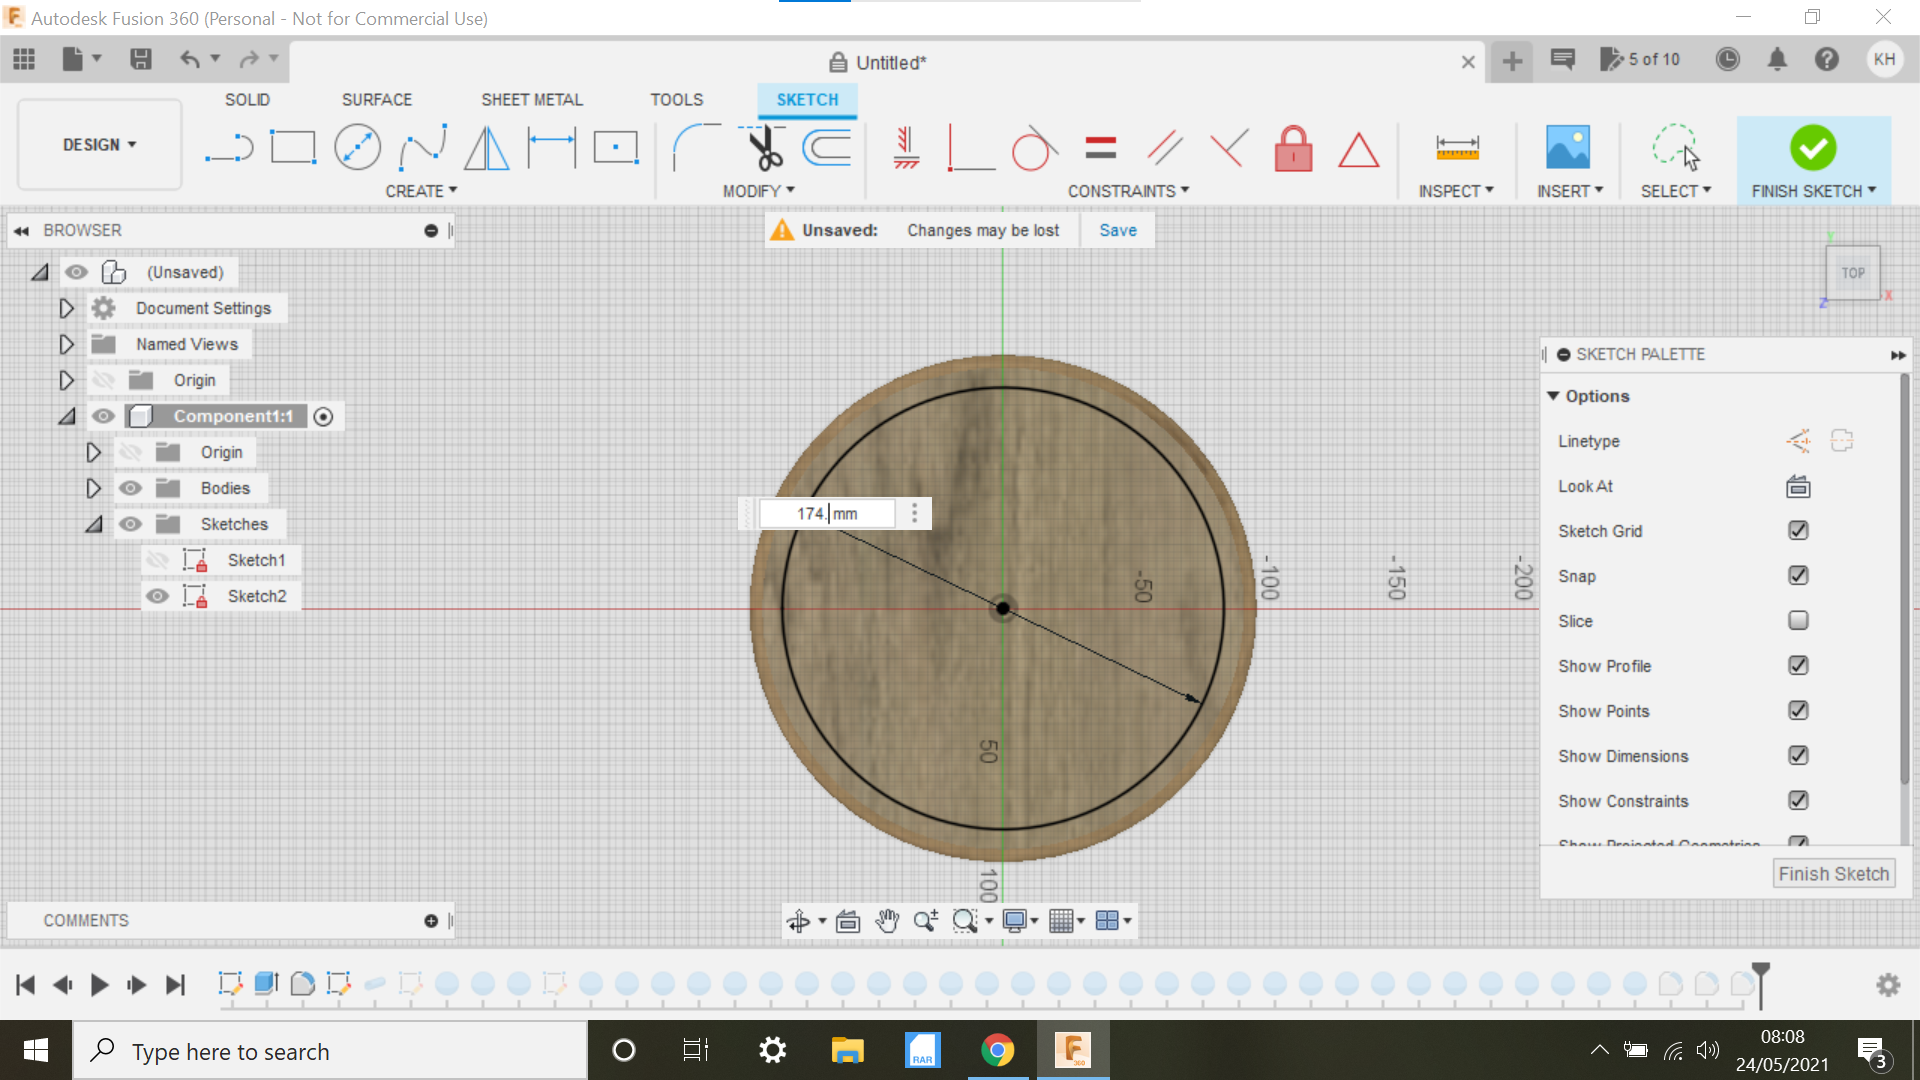1920x1080 pixels.
Task: Select the 2-Point Rectangle tool
Action: [x=294, y=146]
